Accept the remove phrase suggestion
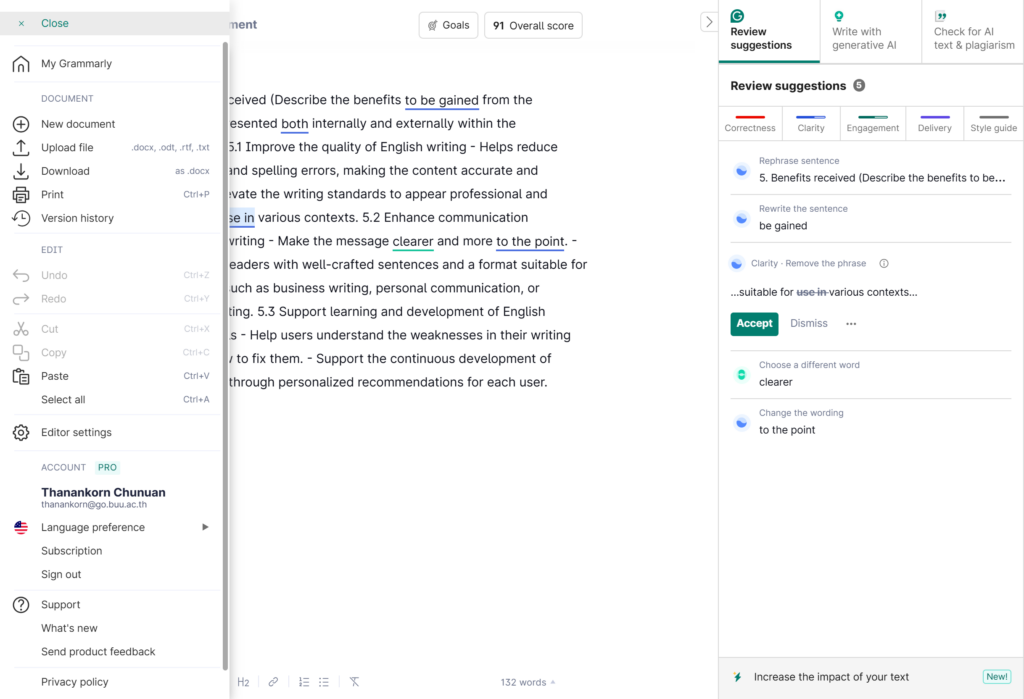 754,324
